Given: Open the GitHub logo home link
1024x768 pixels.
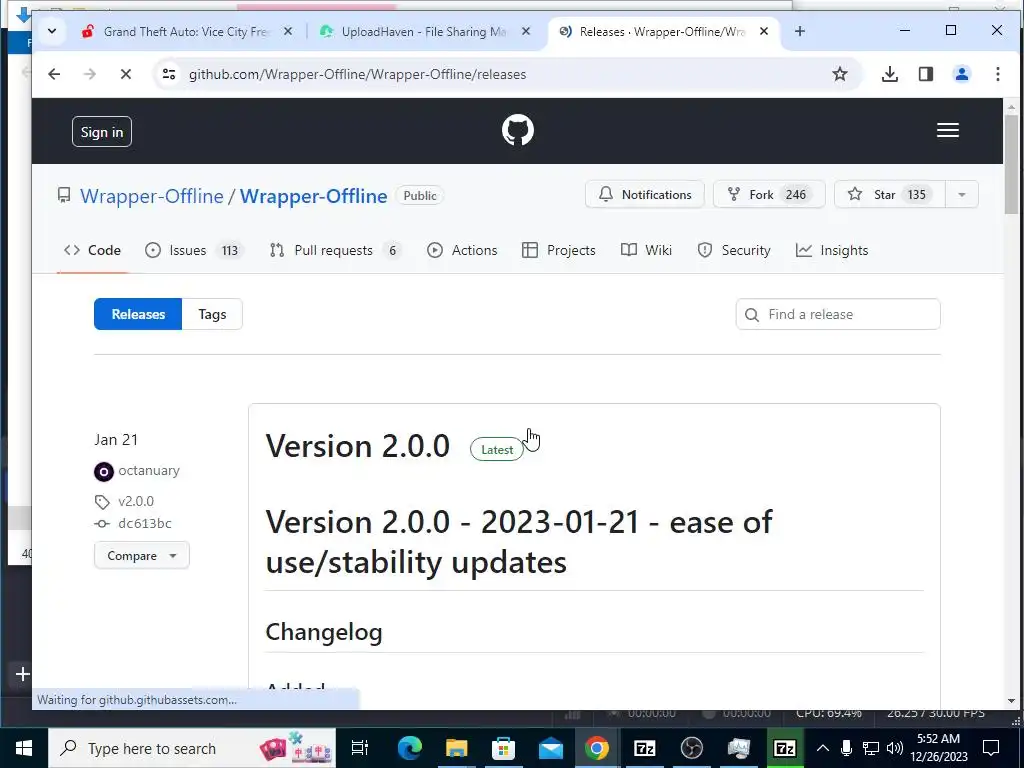Looking at the screenshot, I should coord(517,130).
